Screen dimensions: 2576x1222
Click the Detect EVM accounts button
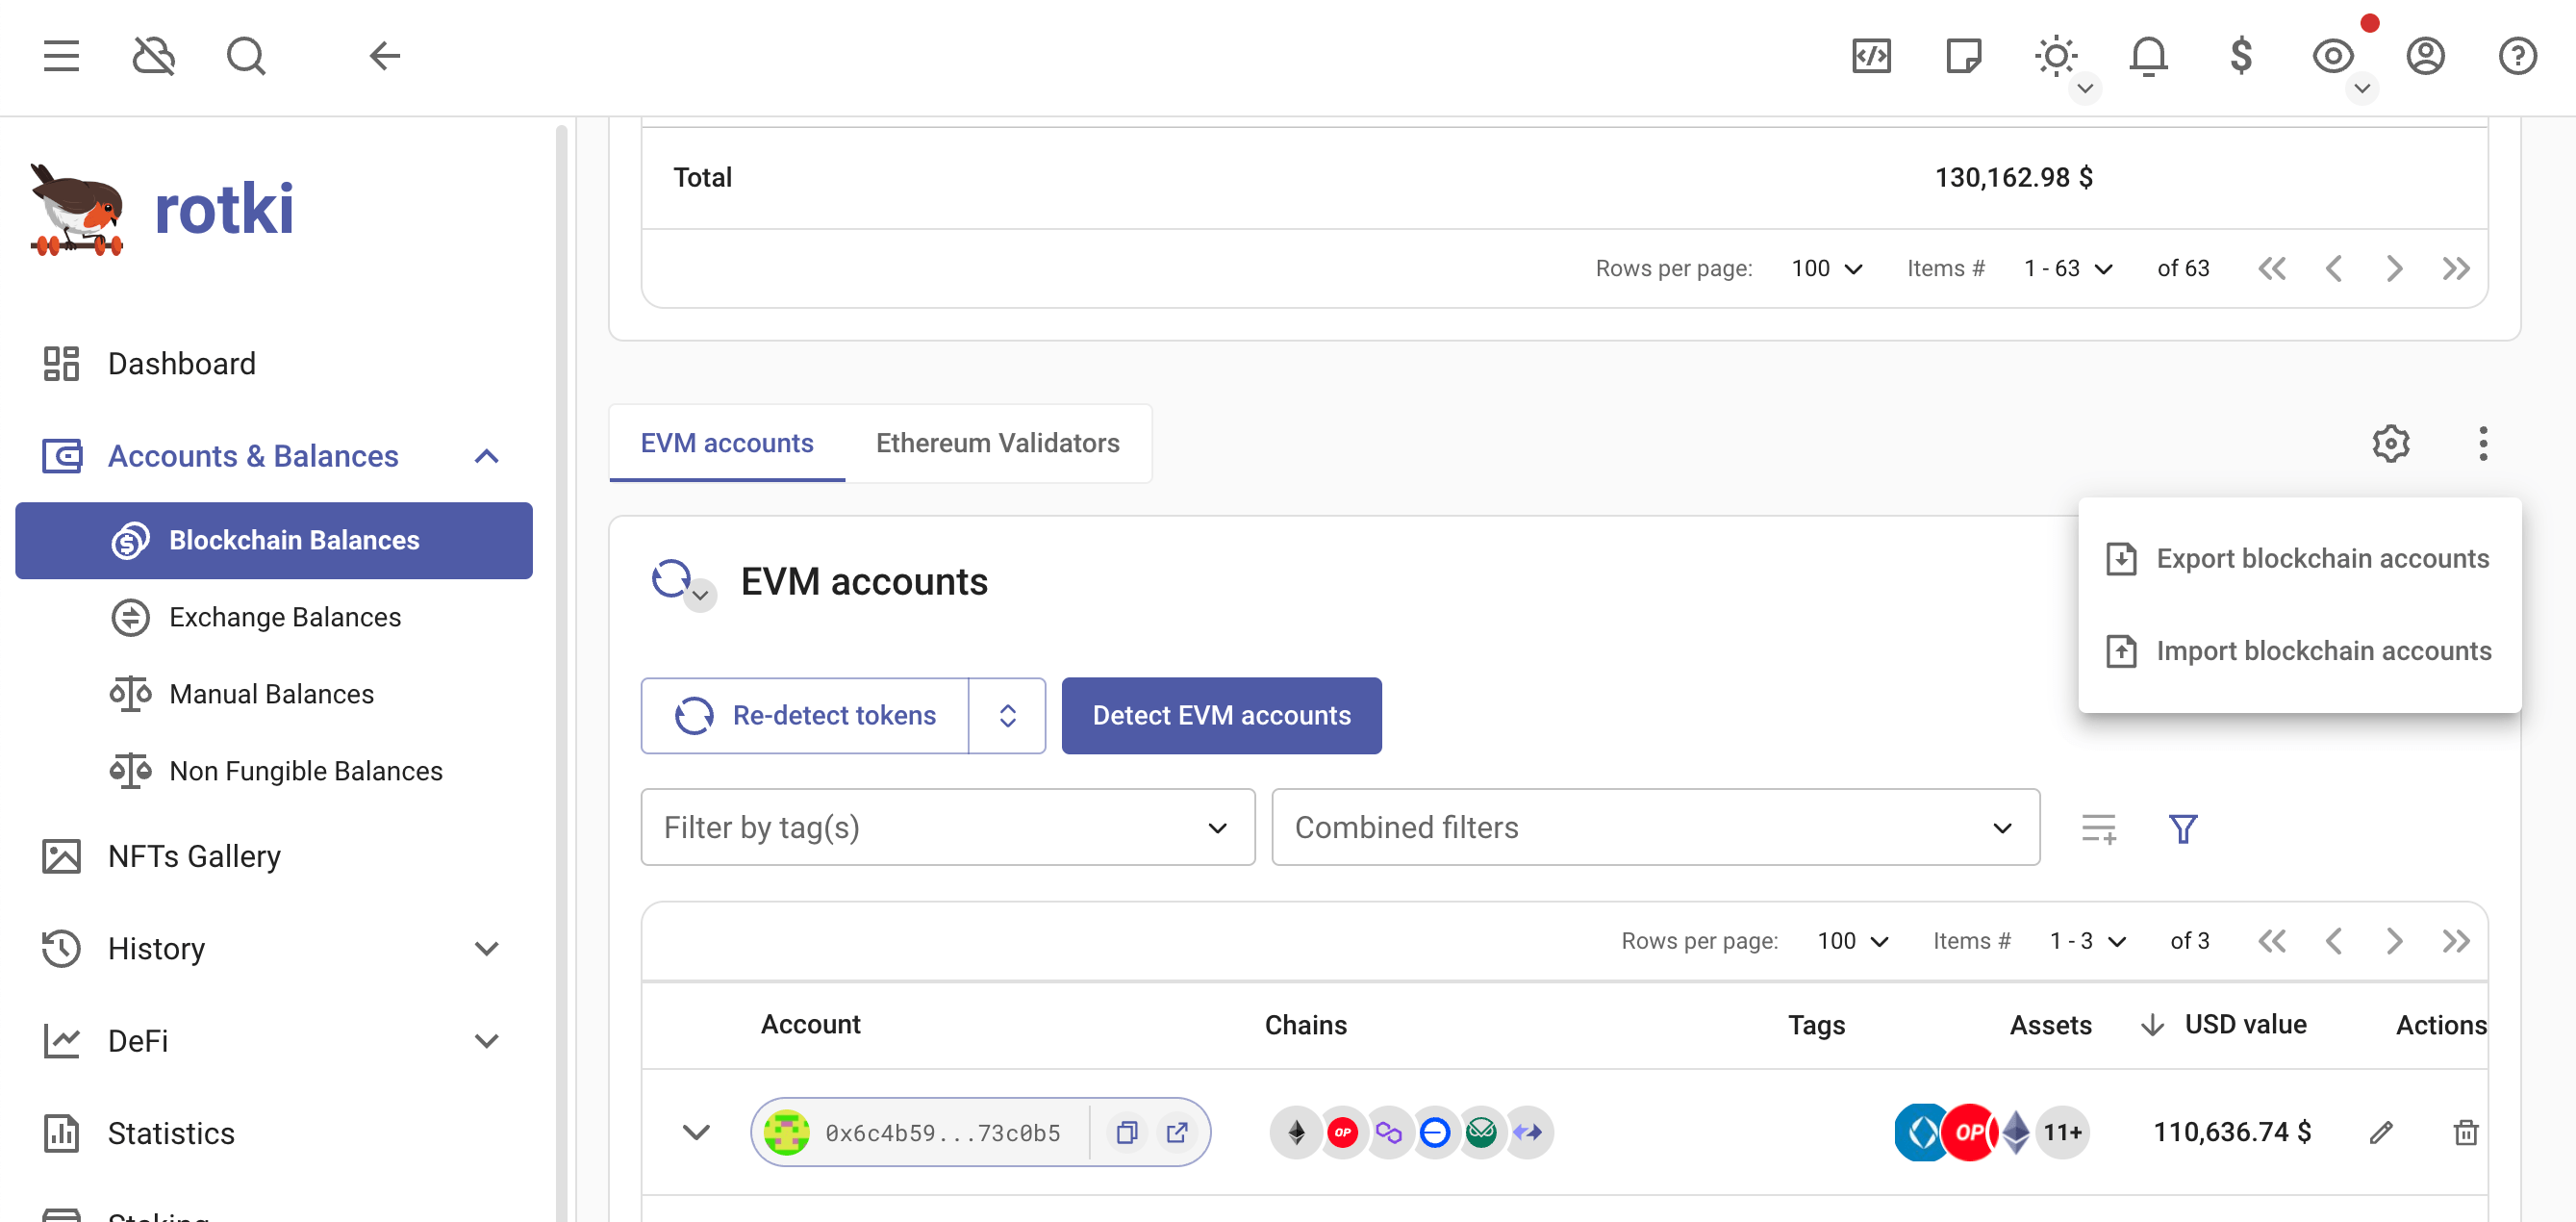pyautogui.click(x=1221, y=715)
